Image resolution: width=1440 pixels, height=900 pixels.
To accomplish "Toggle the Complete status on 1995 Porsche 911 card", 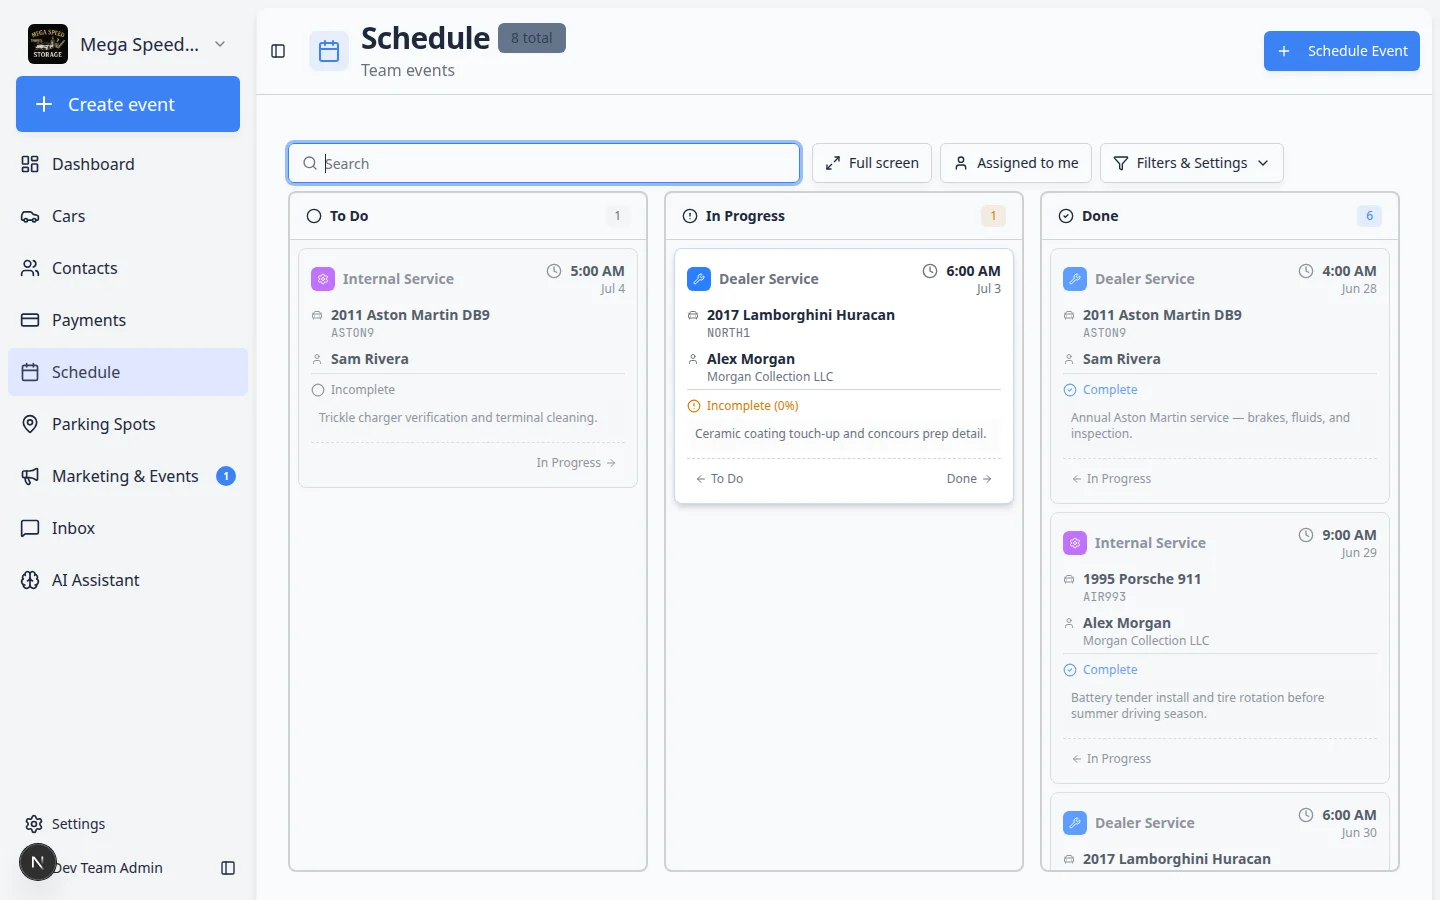I will (x=1100, y=670).
